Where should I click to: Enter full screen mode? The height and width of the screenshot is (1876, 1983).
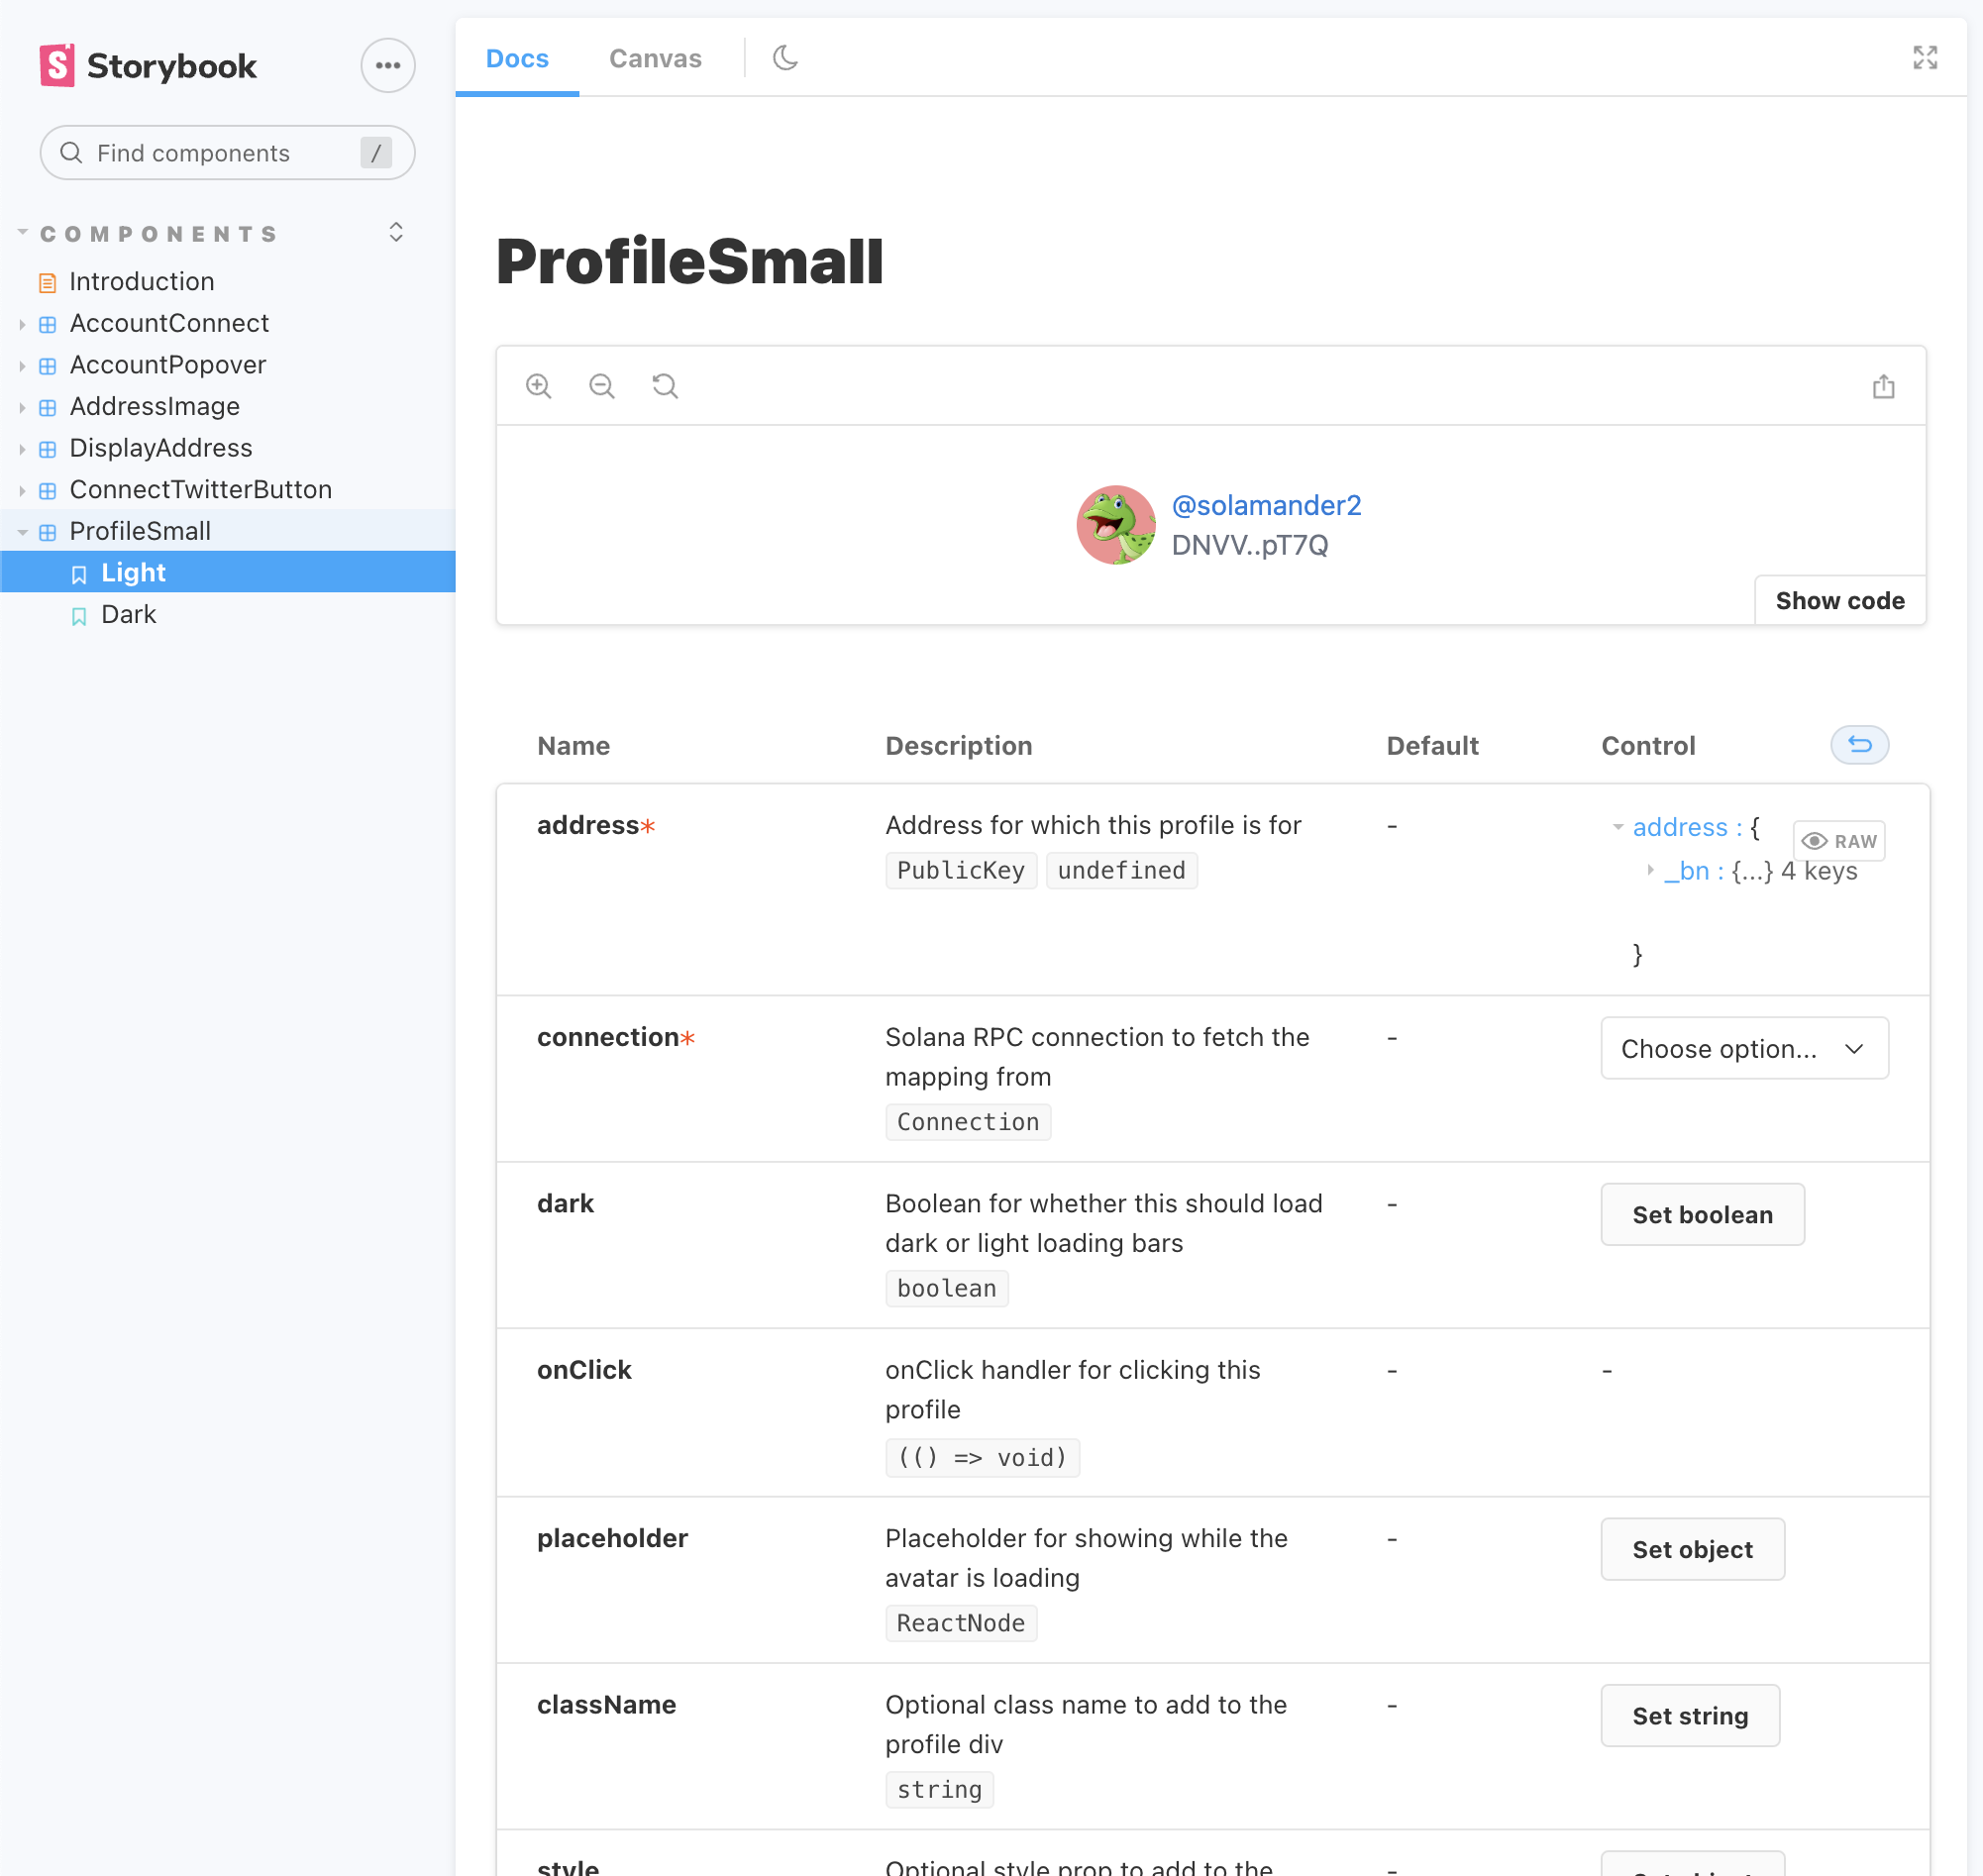[x=1924, y=58]
